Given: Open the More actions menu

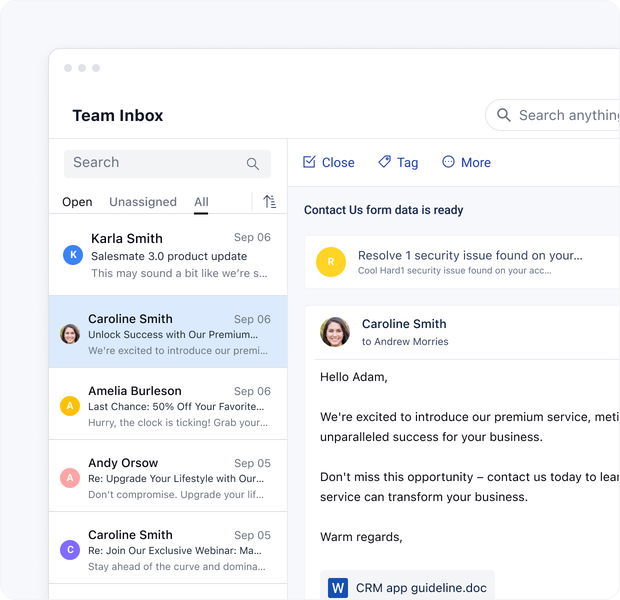Looking at the screenshot, I should coord(466,162).
